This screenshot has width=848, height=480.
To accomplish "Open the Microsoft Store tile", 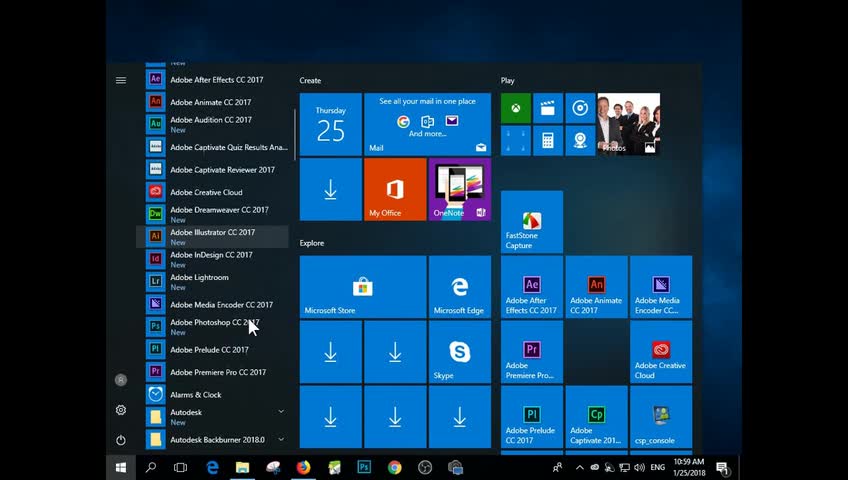I will [363, 287].
